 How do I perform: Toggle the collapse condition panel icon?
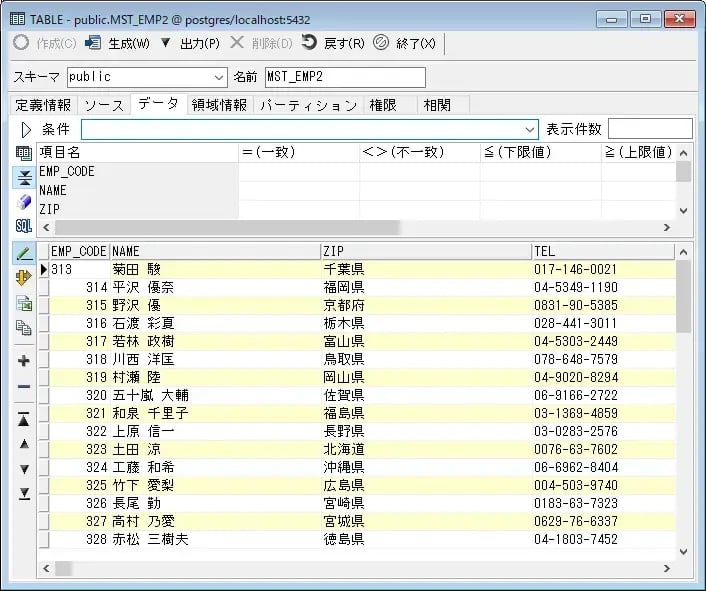pyautogui.click(x=24, y=177)
